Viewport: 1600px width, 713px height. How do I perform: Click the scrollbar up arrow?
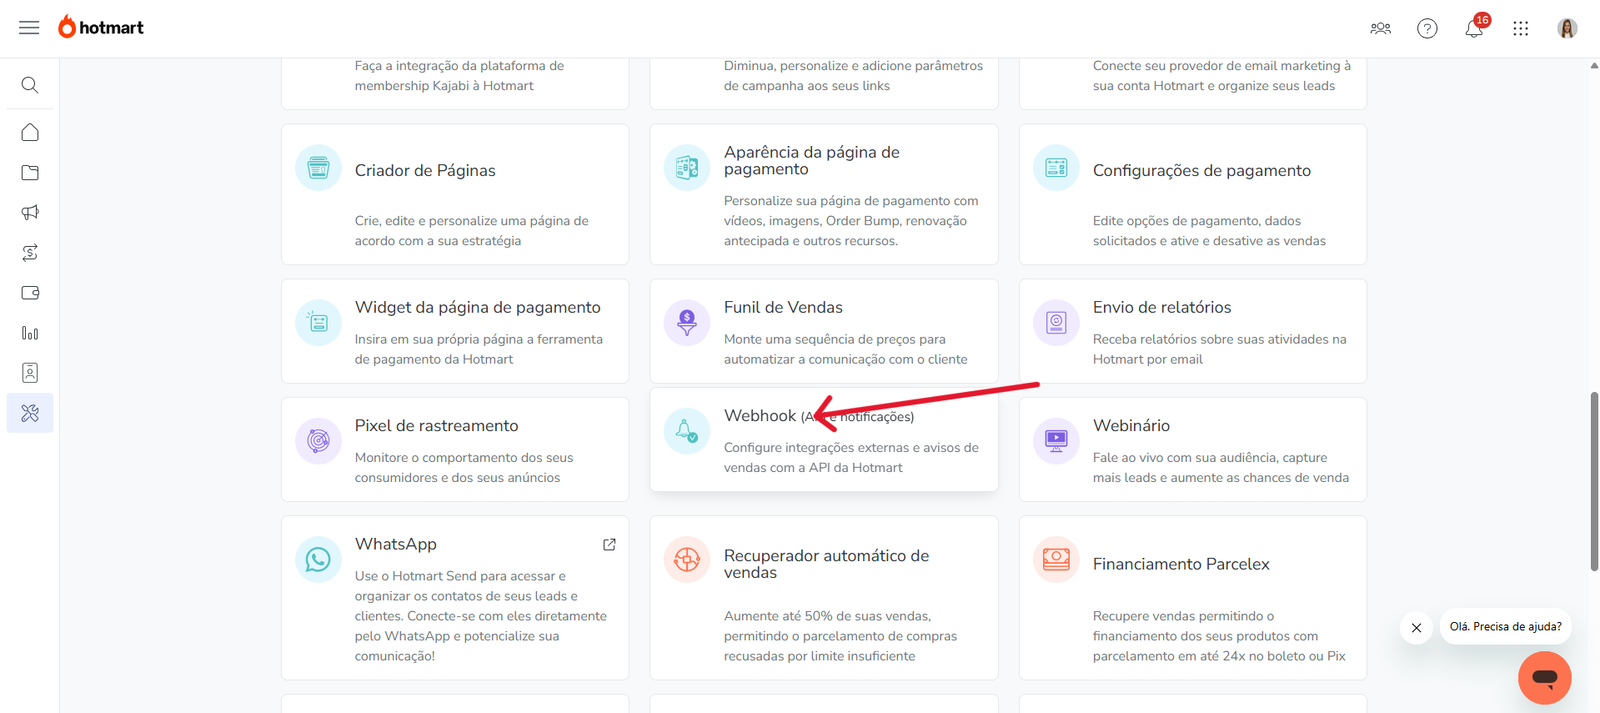[1594, 66]
